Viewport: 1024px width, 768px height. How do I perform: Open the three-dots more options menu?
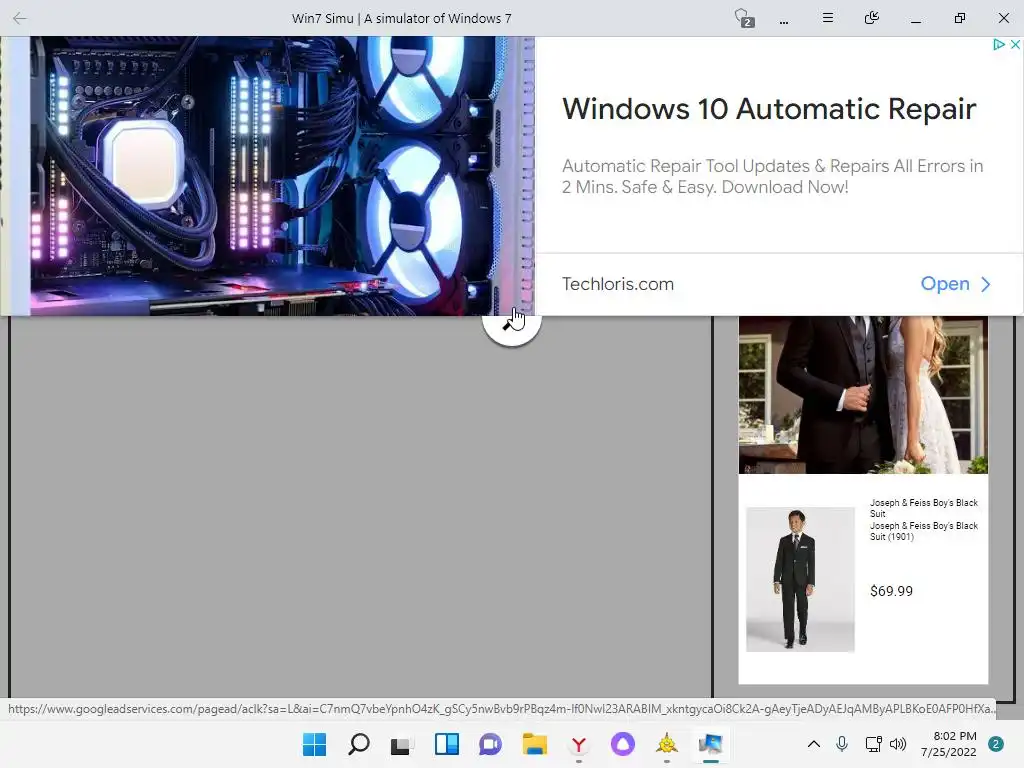784,21
